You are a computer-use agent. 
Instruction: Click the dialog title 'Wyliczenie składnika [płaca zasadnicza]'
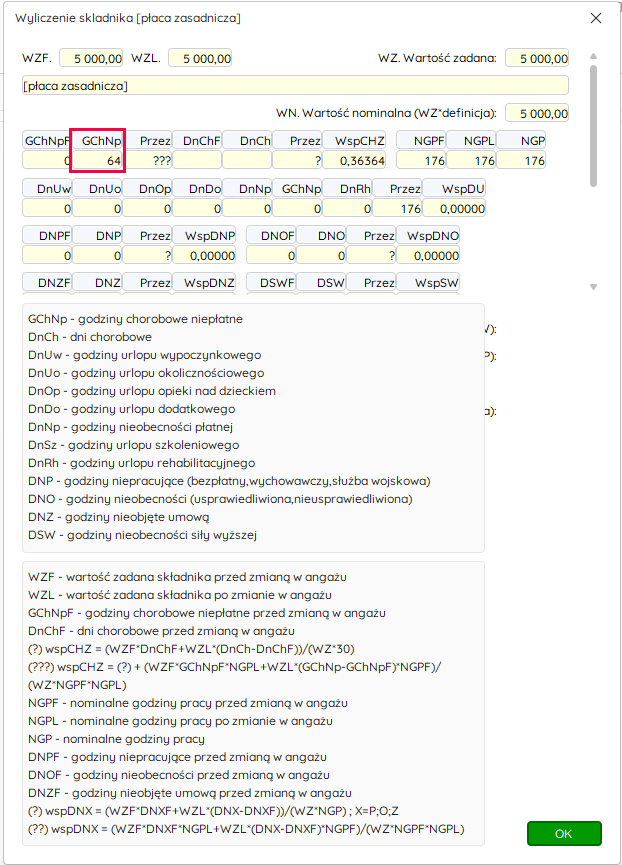pyautogui.click(x=128, y=18)
